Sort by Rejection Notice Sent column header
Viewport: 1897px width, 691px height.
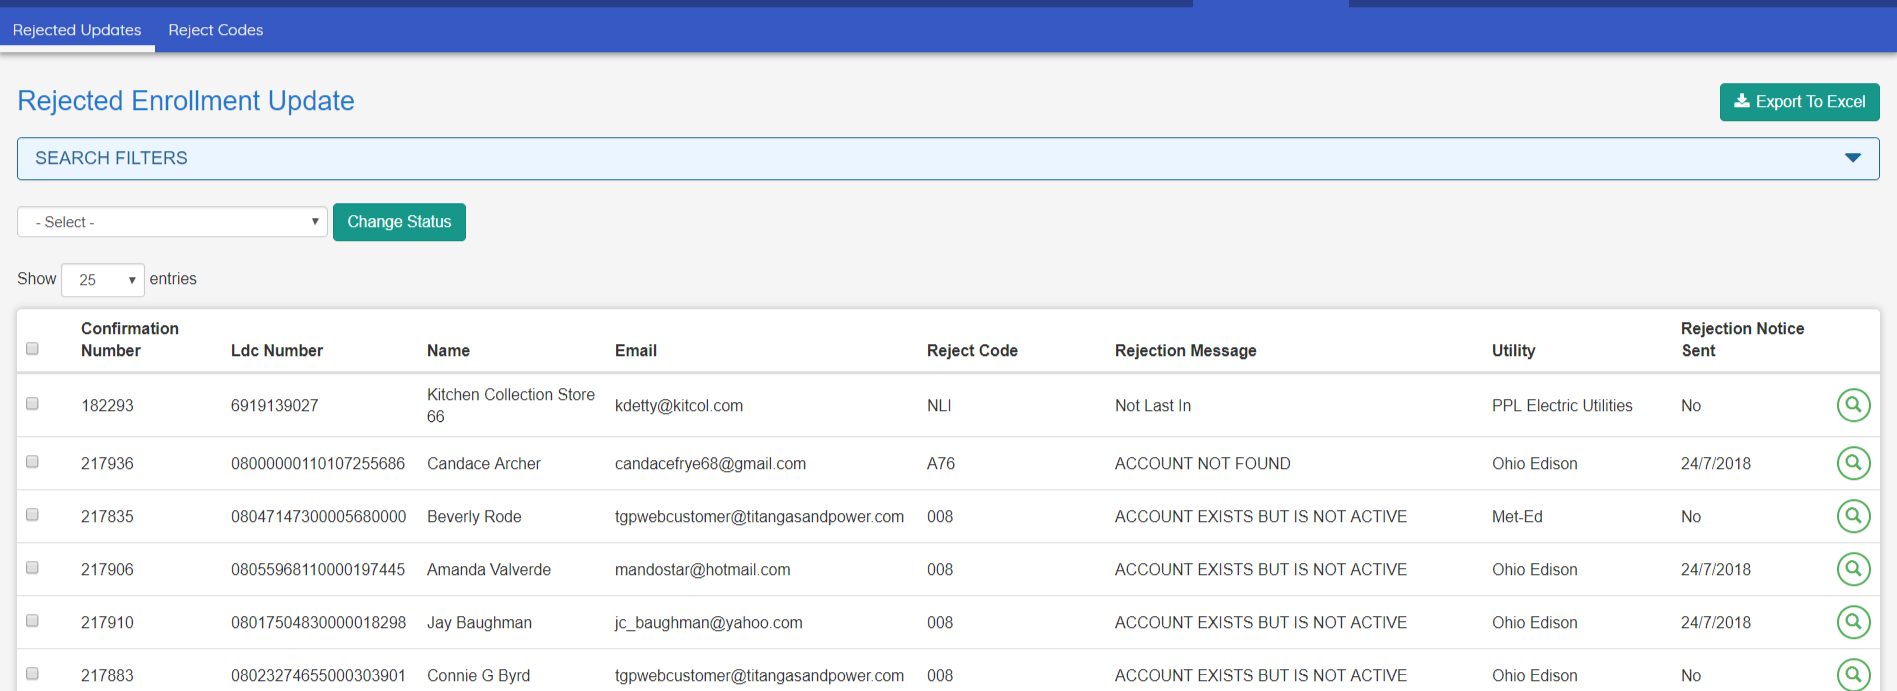[1743, 340]
